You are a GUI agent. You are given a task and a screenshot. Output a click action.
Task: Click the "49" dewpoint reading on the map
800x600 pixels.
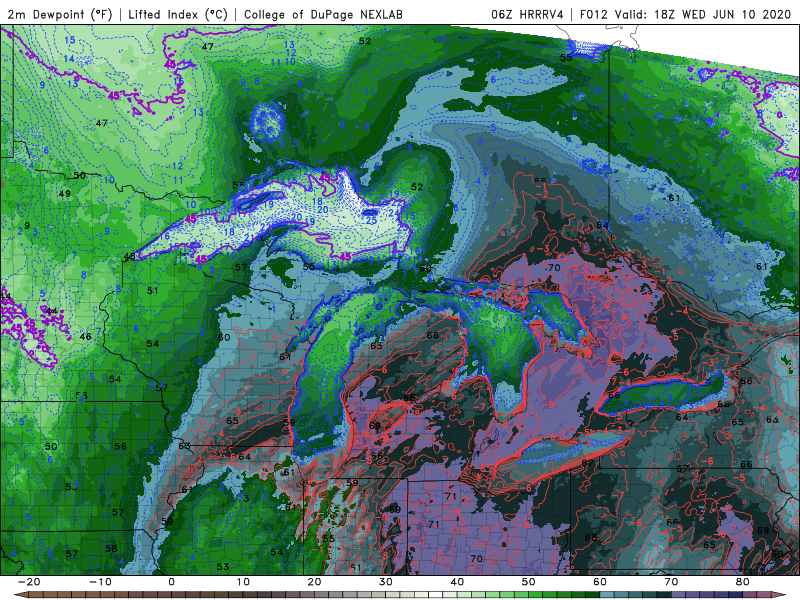click(65, 194)
